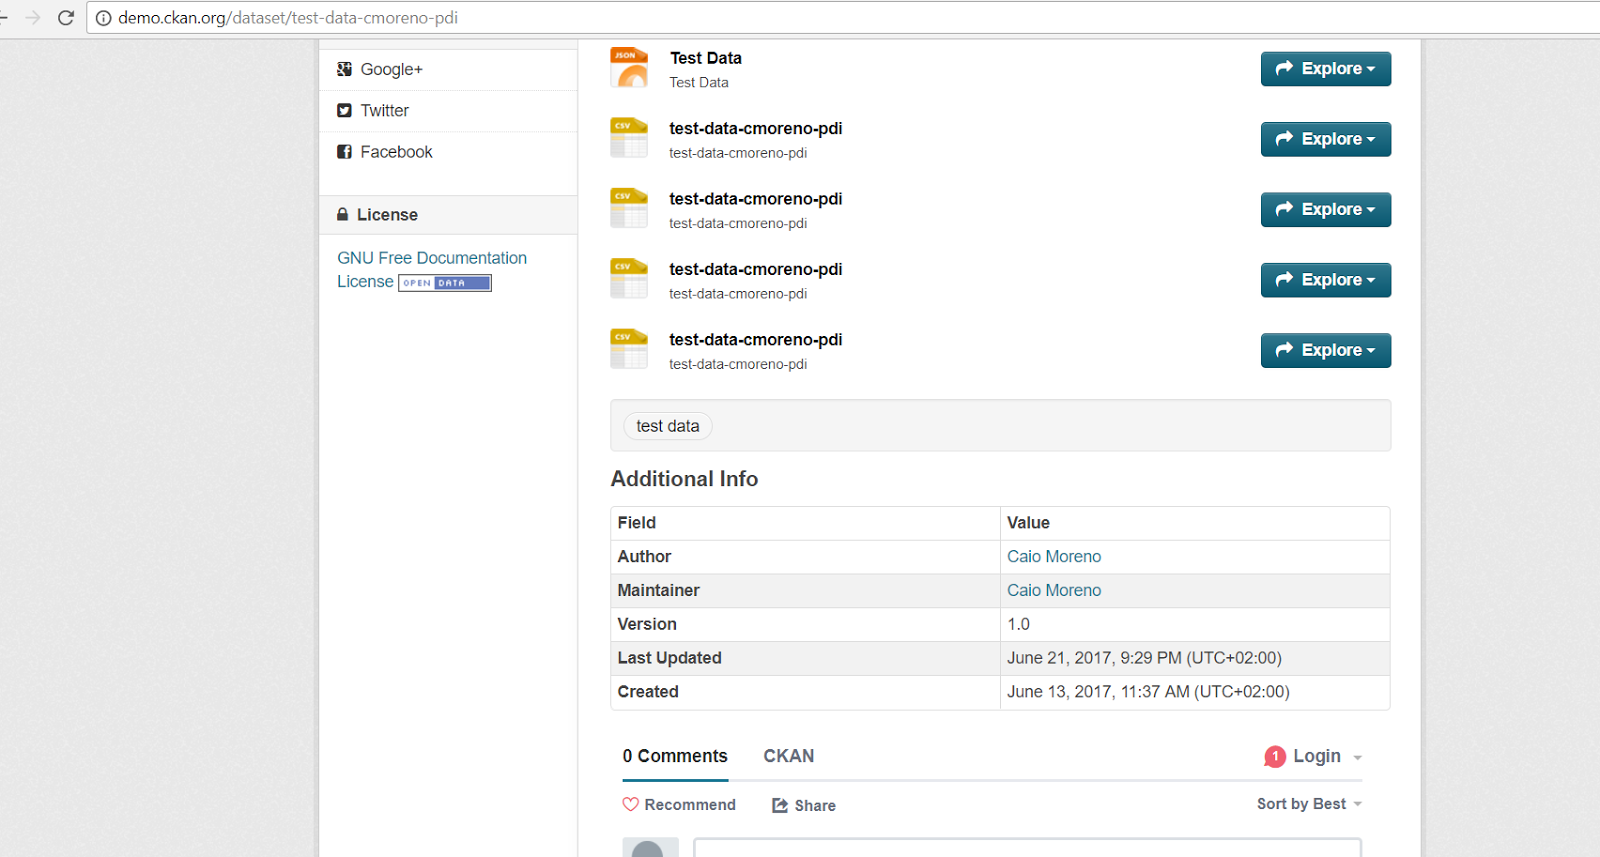
Task: Switch to the CKAN tab in comments
Action: (x=789, y=756)
